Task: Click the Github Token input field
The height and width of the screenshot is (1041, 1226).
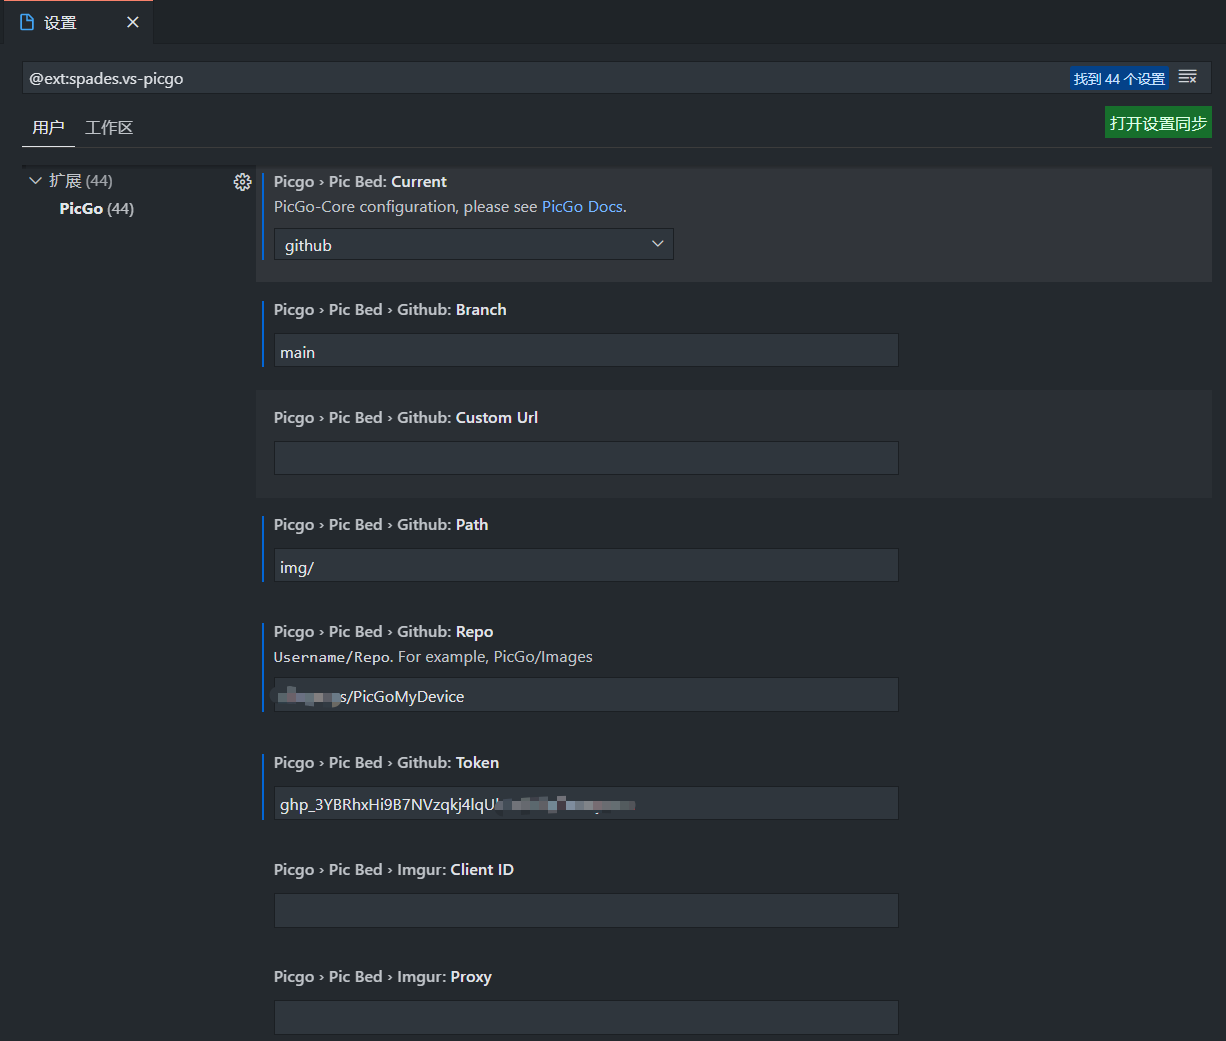Action: tap(586, 803)
